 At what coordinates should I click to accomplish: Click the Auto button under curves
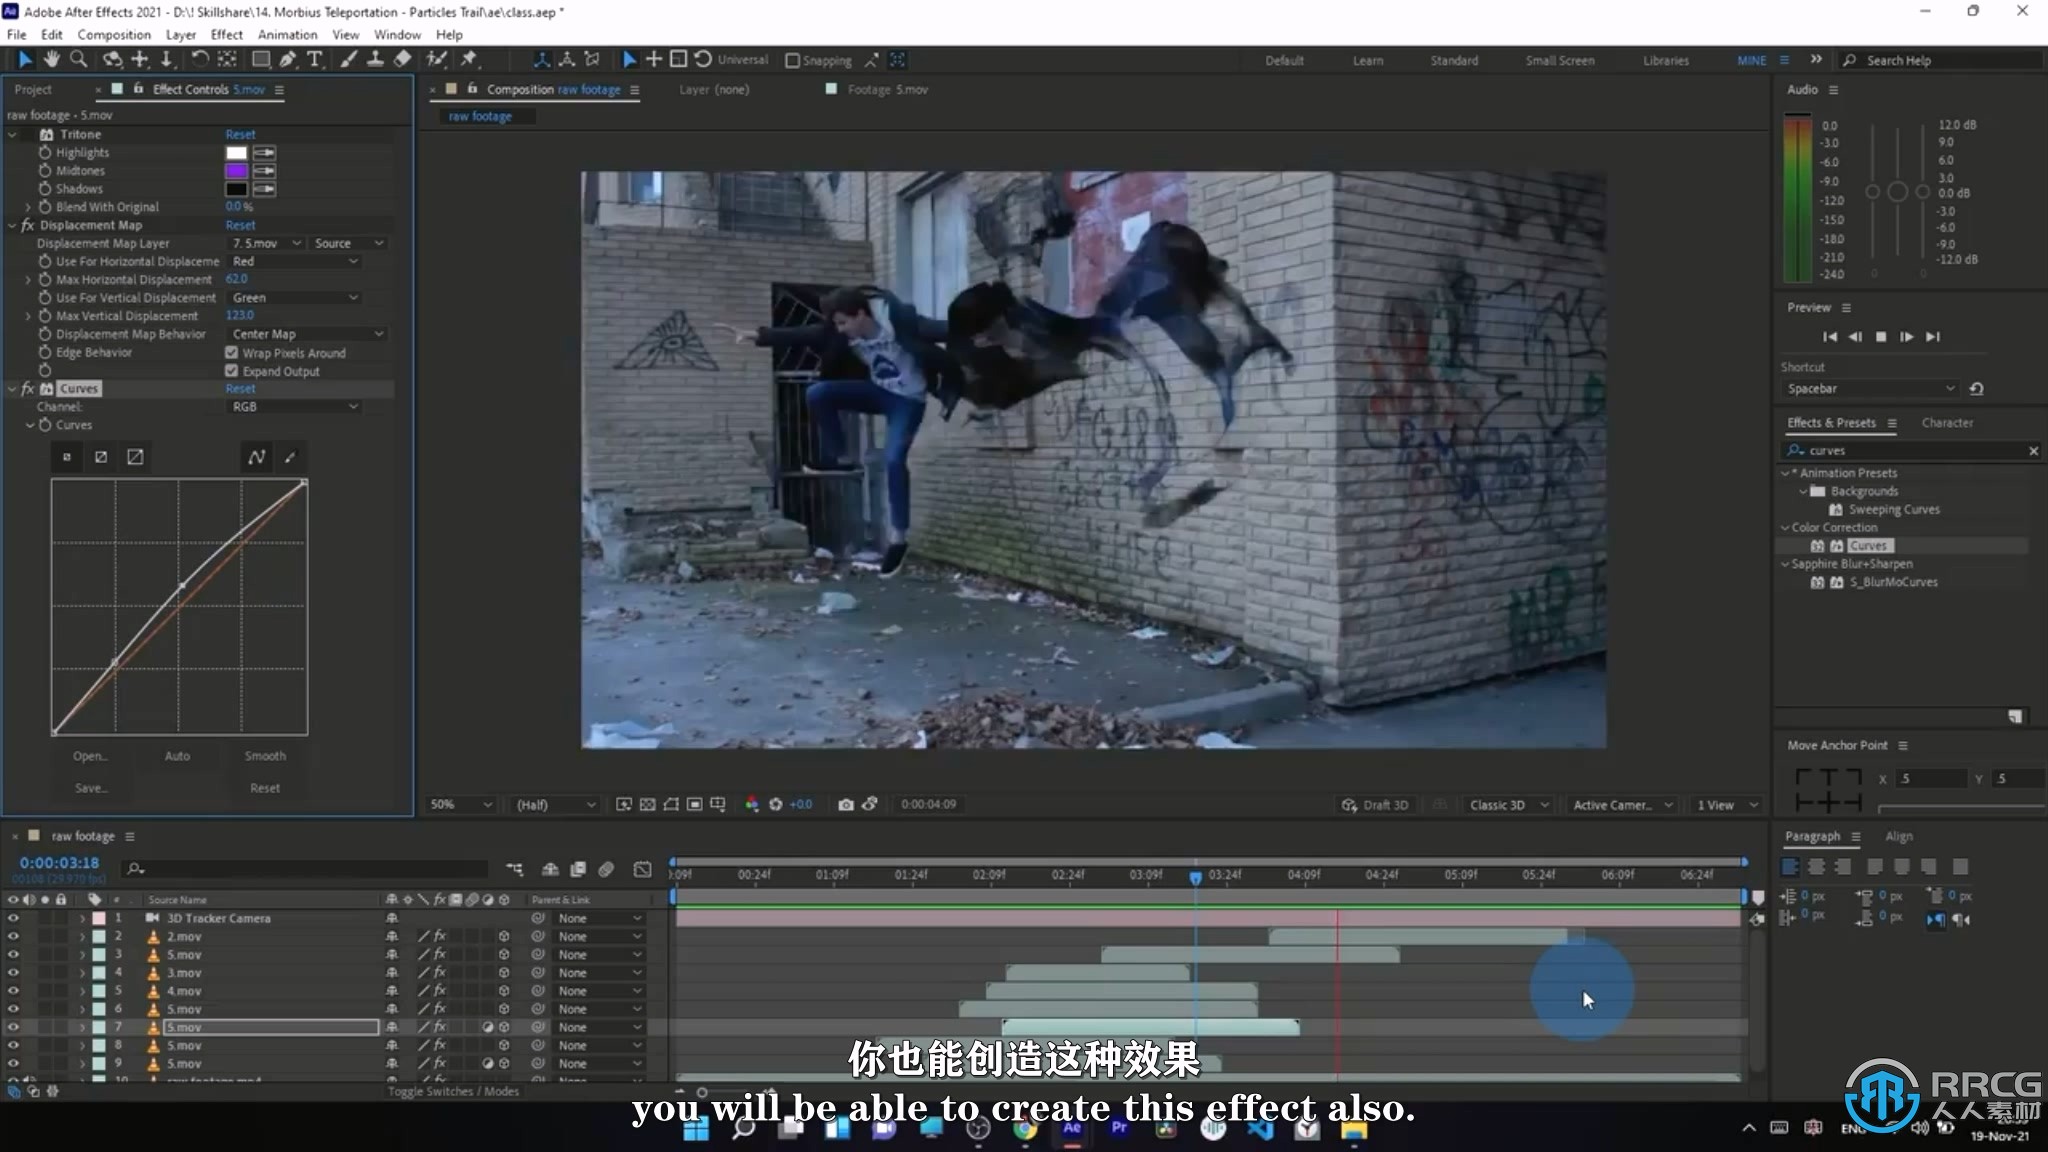click(177, 756)
